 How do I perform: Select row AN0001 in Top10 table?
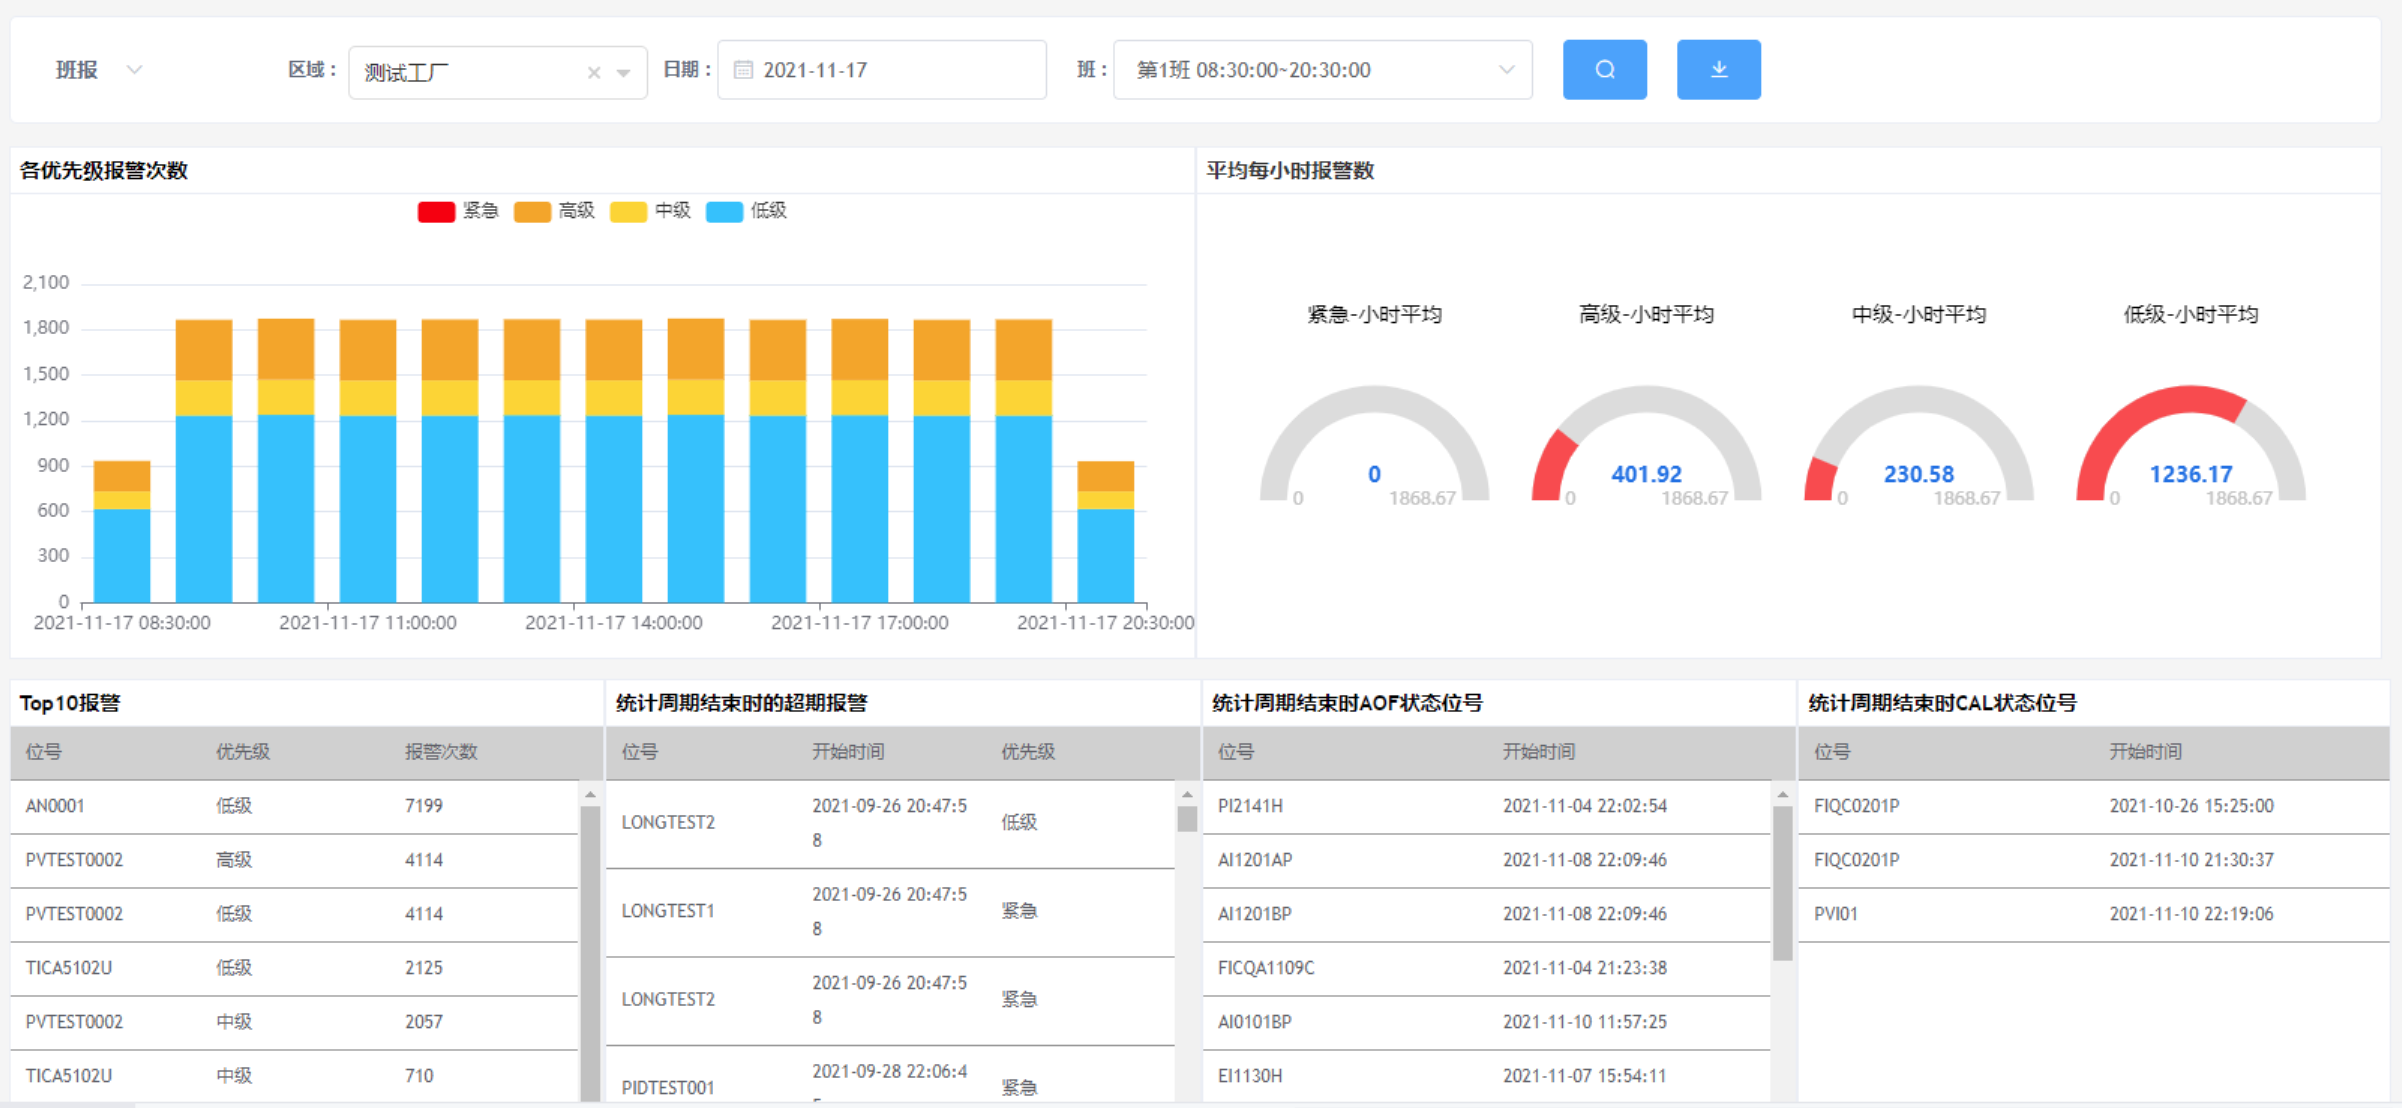[294, 807]
